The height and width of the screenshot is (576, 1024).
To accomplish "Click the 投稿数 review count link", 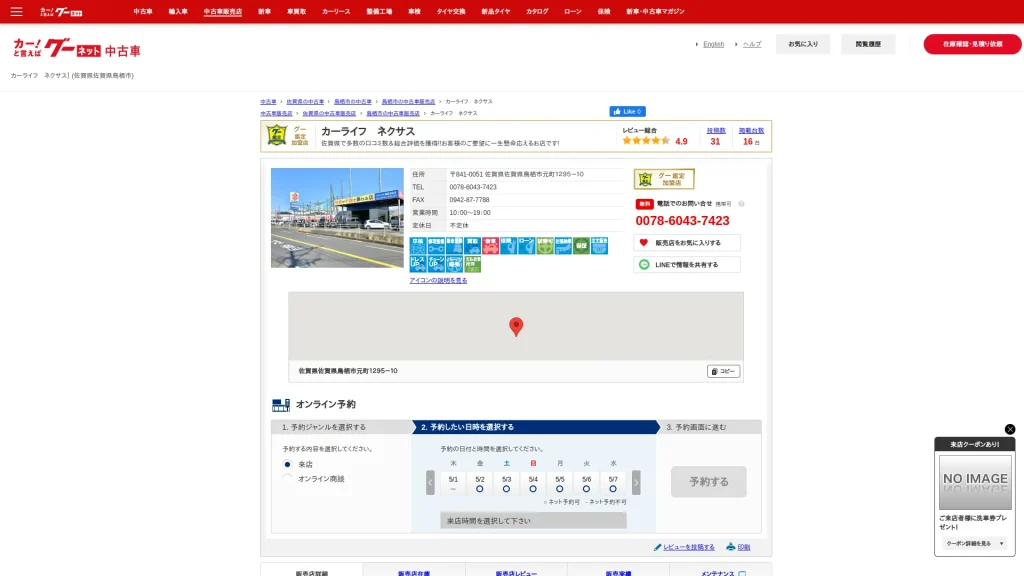I will click(716, 131).
